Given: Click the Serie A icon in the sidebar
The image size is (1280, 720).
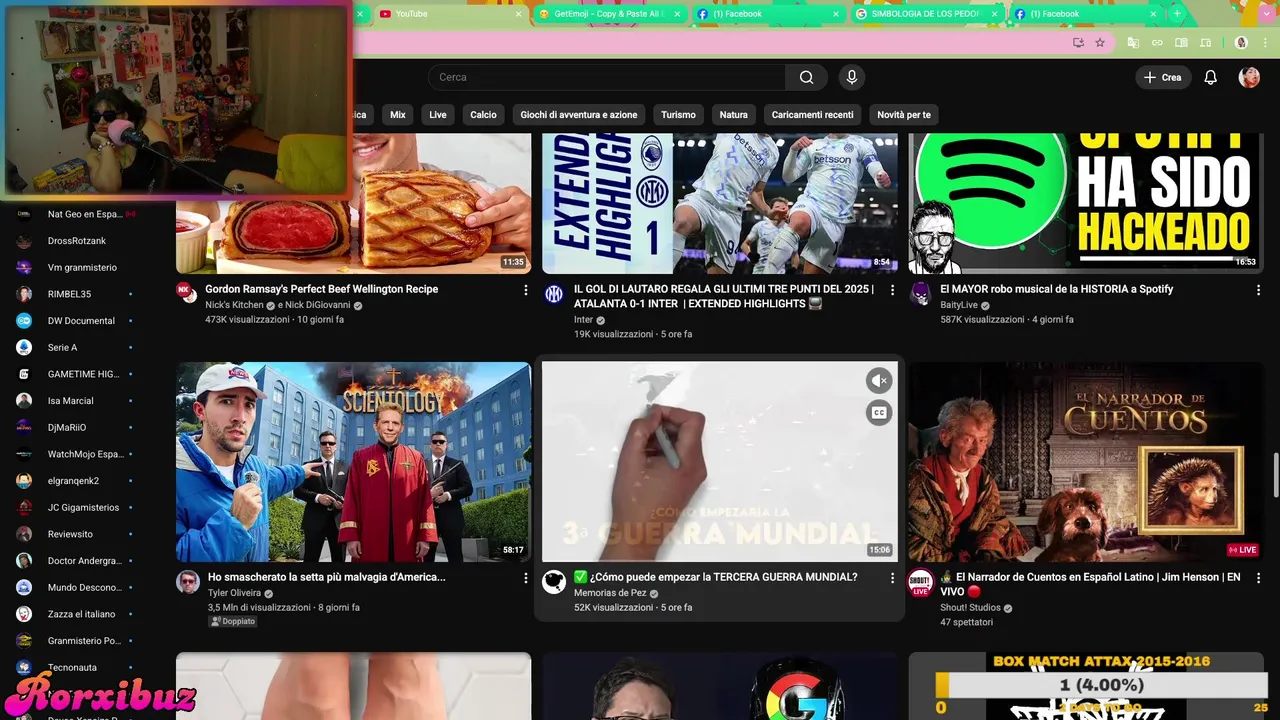Looking at the screenshot, I should tap(24, 347).
